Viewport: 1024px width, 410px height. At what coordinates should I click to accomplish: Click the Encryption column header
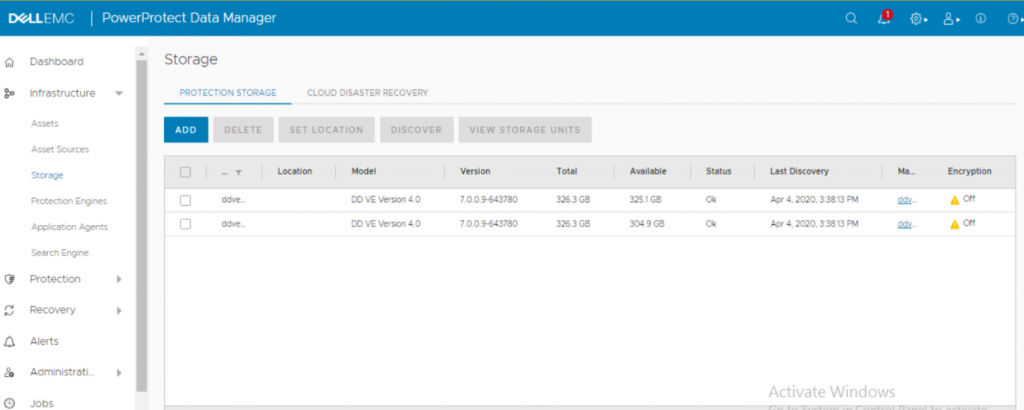pos(970,172)
